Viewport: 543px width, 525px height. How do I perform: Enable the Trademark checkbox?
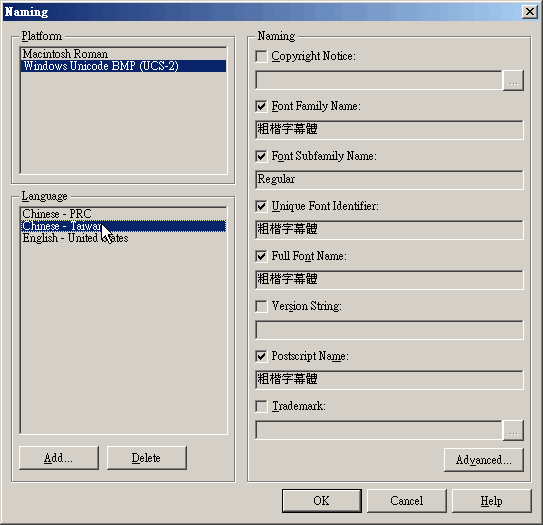coord(261,406)
